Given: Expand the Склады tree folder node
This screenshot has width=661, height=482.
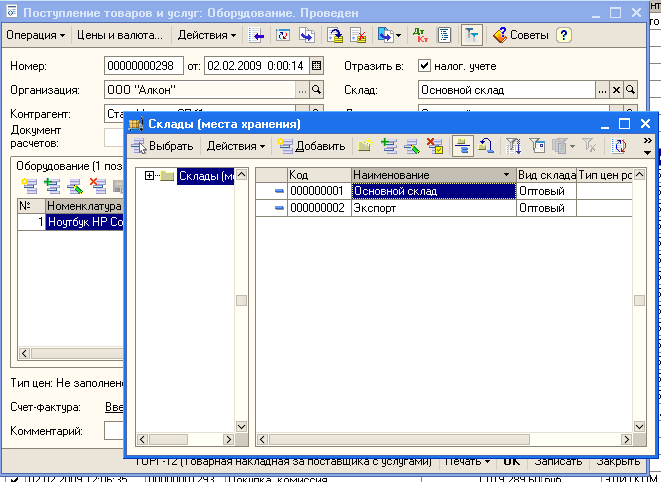Looking at the screenshot, I should (x=150, y=176).
